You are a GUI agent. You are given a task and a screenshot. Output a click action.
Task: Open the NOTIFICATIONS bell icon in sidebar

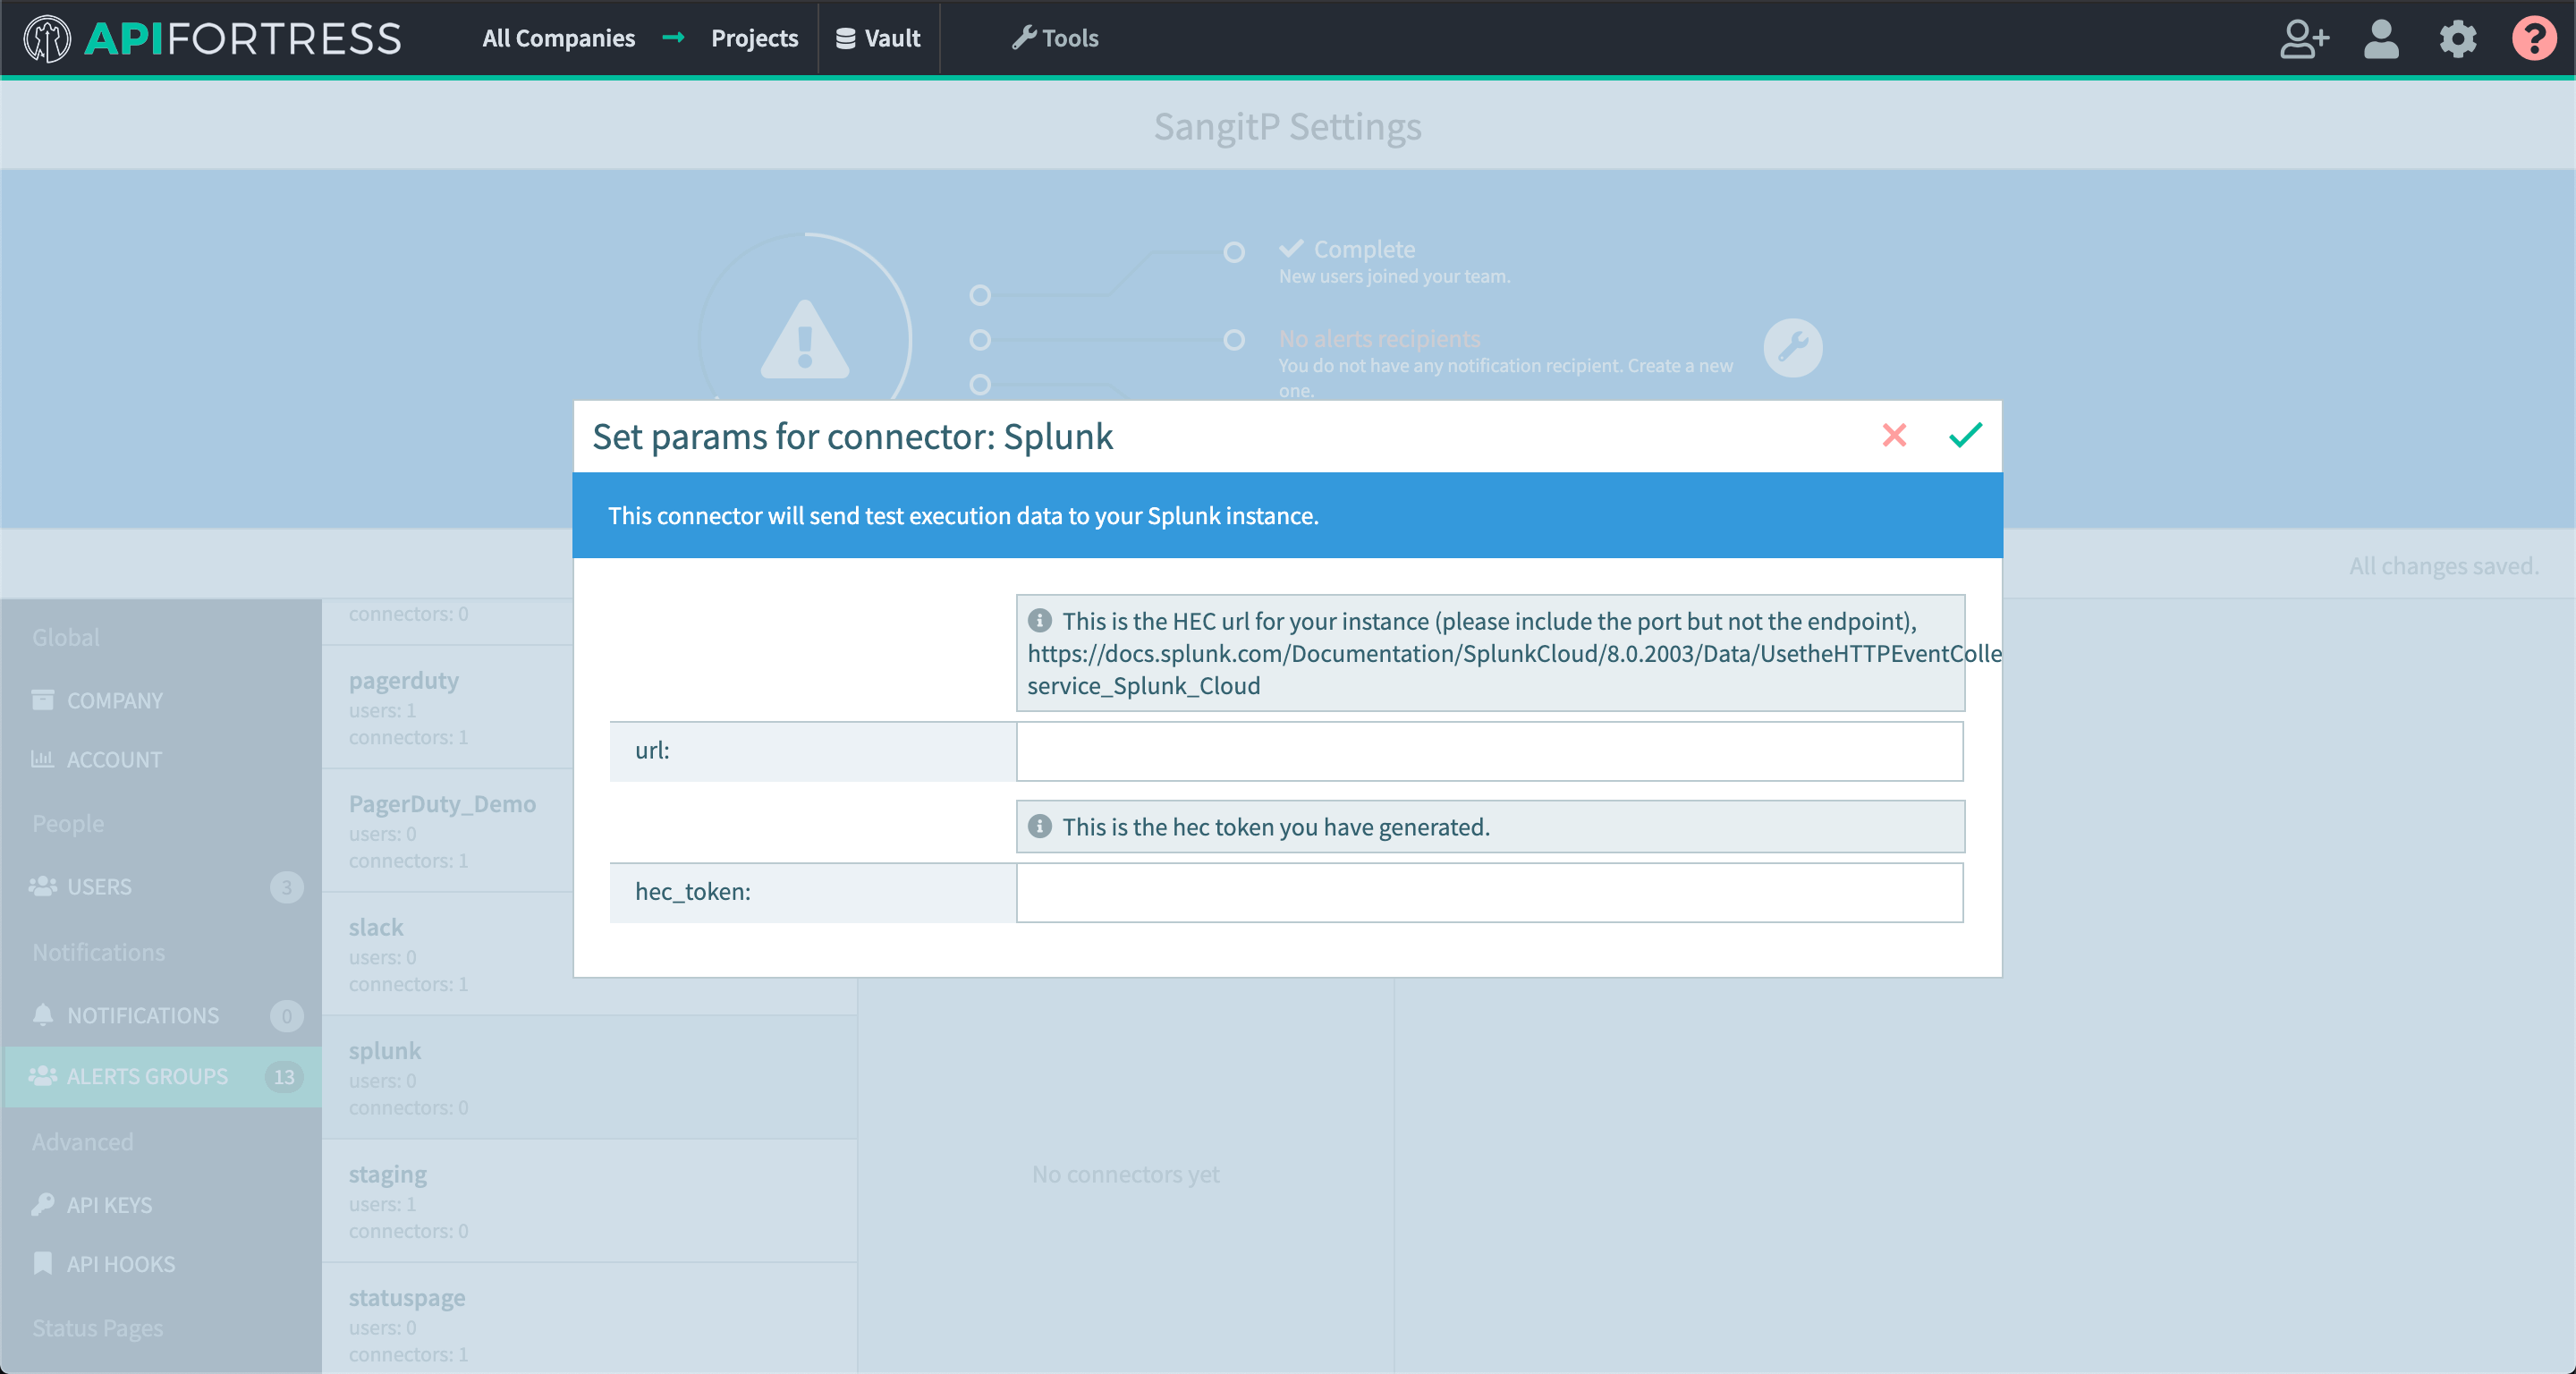[43, 1015]
